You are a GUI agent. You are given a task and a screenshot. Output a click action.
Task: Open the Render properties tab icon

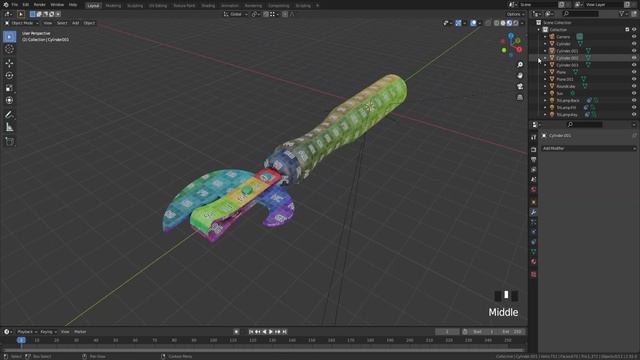(533, 150)
